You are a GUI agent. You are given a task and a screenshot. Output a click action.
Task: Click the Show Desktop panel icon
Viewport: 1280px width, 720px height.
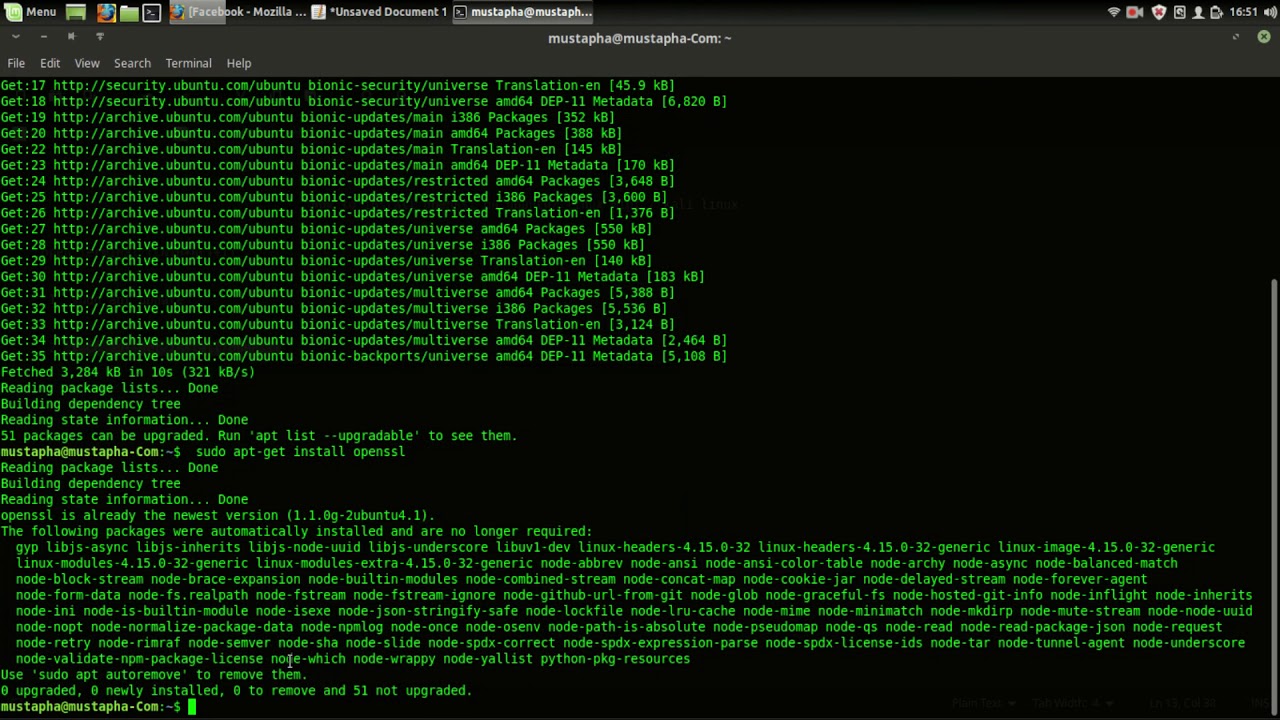(76, 12)
